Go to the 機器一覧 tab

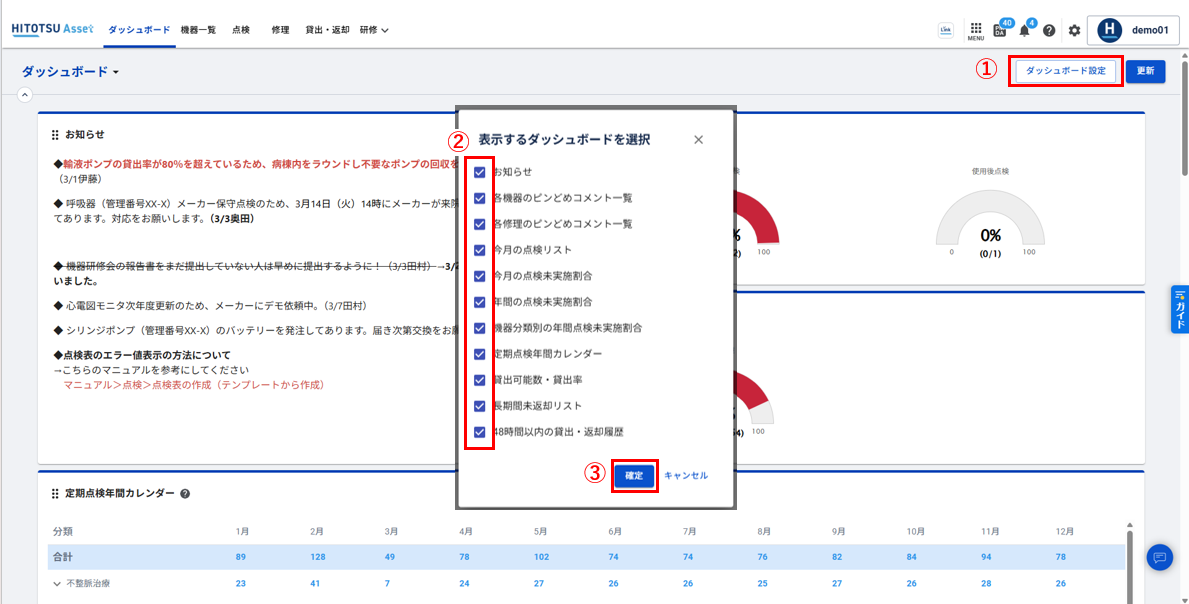pyautogui.click(x=198, y=30)
